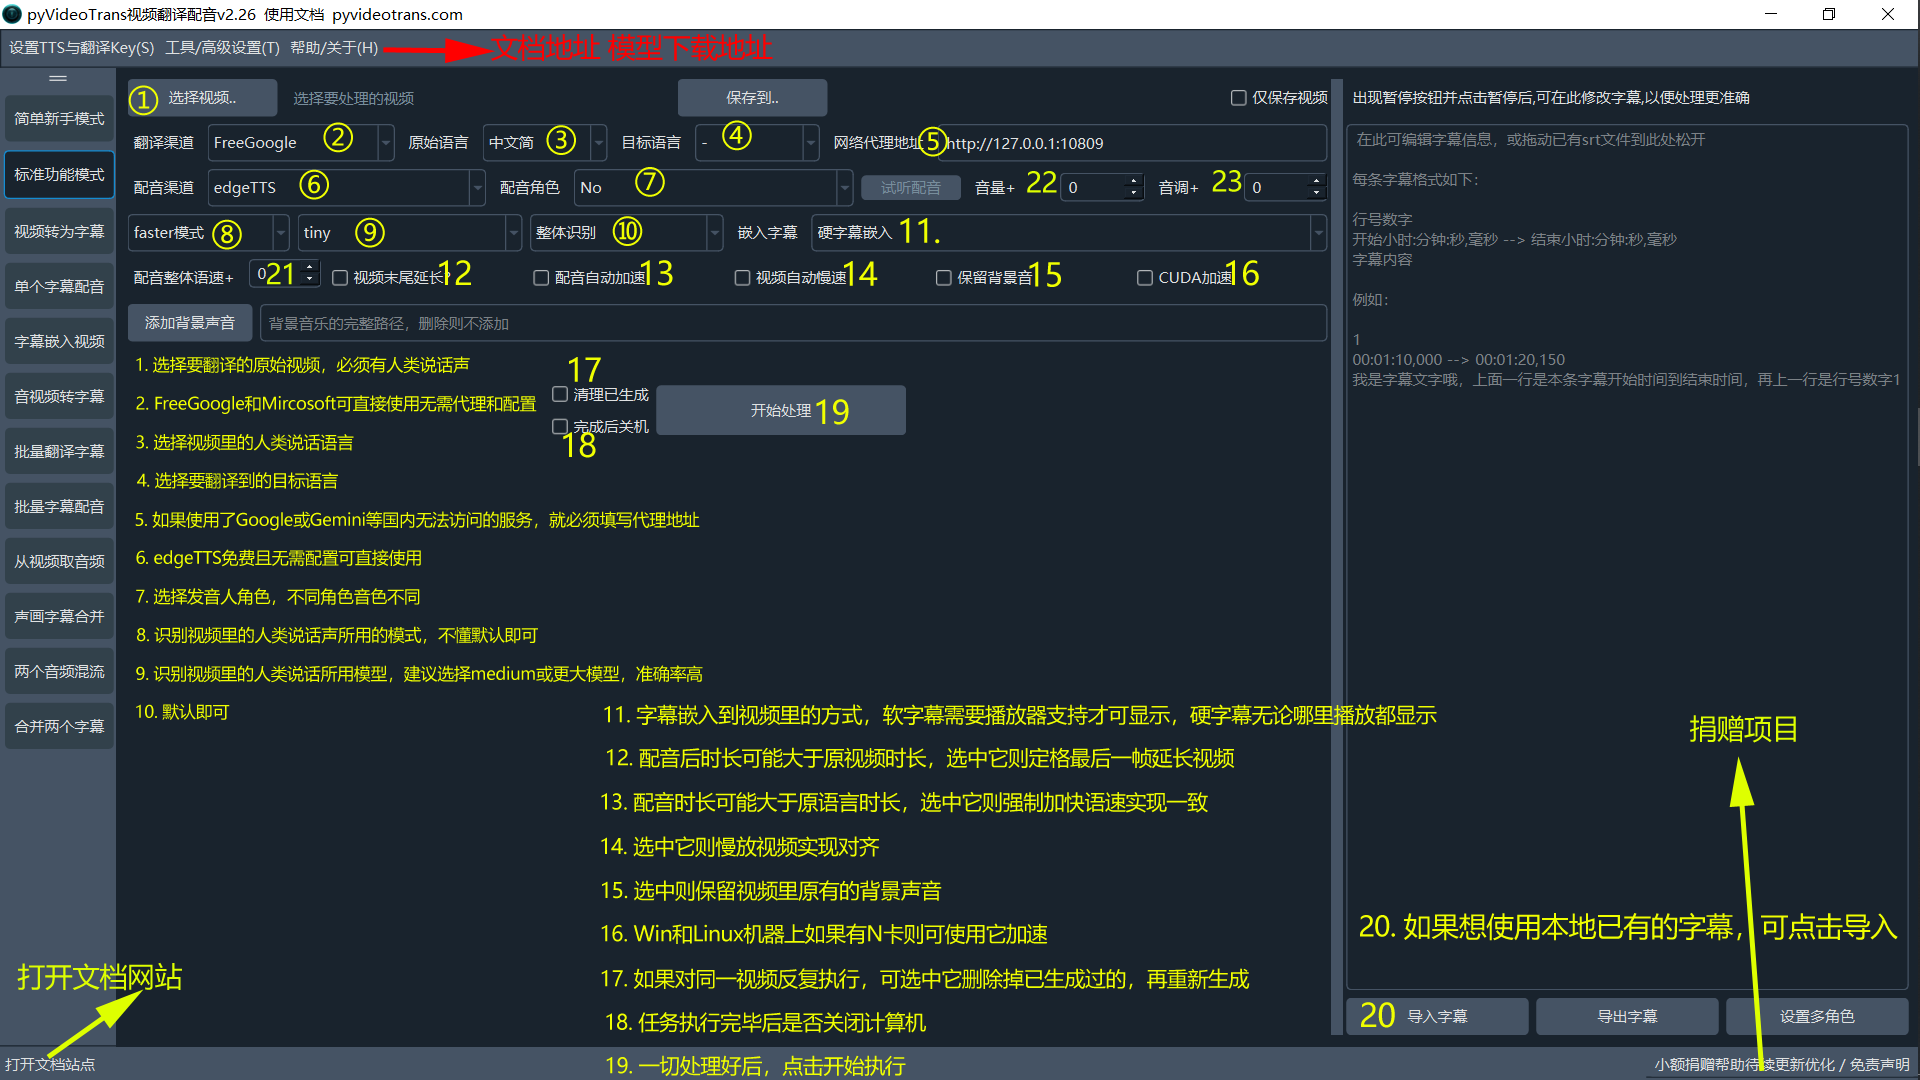Switch to 批量翻译字幕 tab

(x=59, y=452)
